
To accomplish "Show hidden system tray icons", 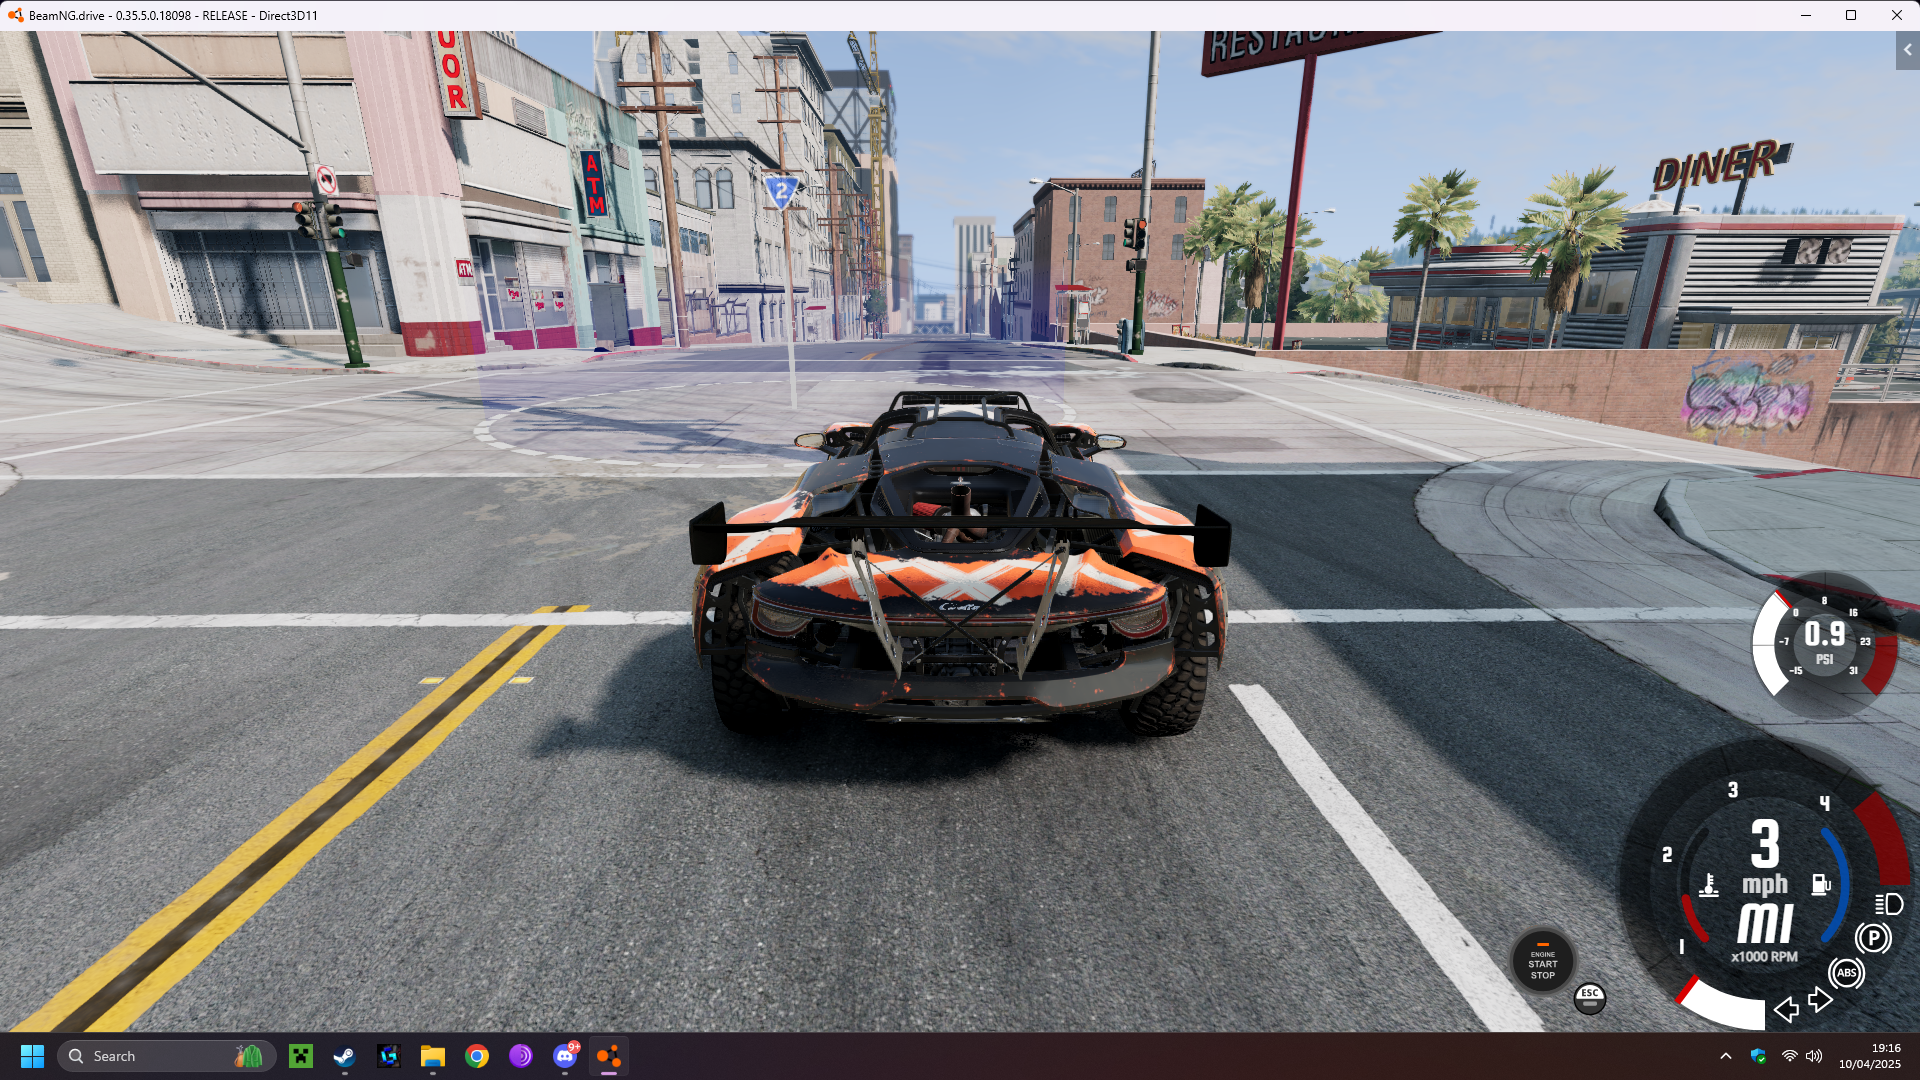I will (1726, 1056).
